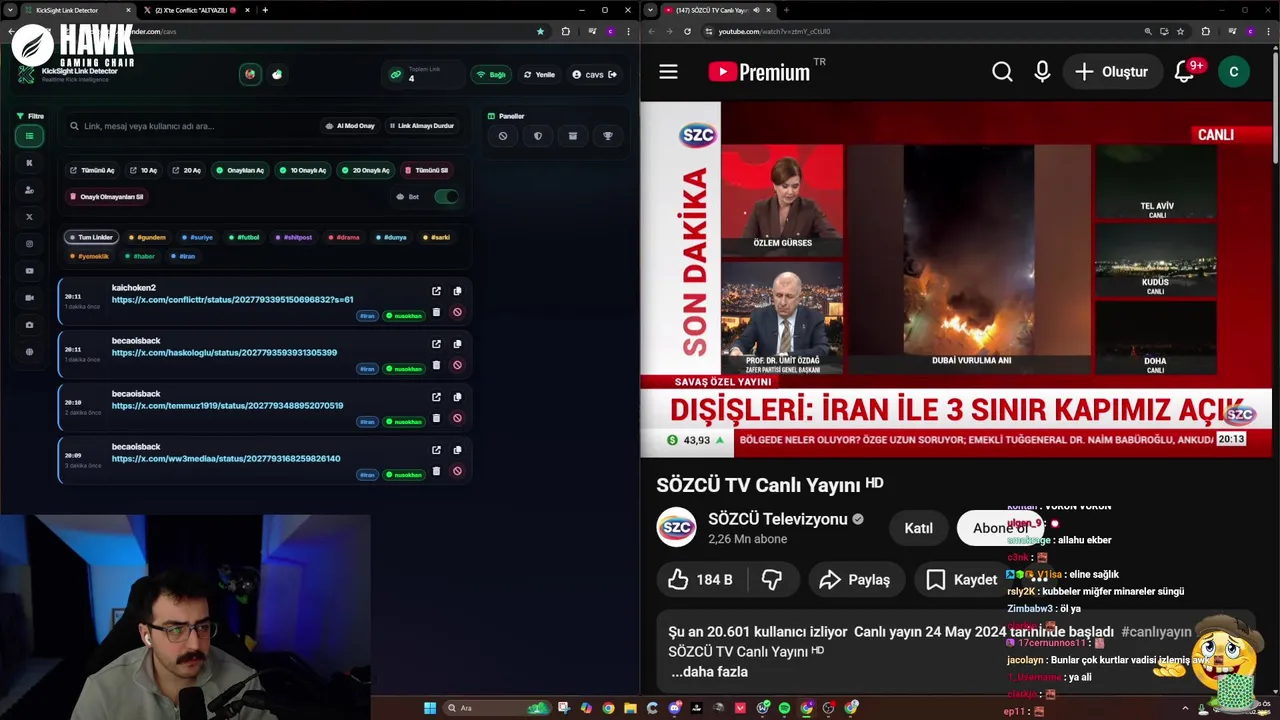The image size is (1280, 720).
Task: Select the list view filter icon in sidebar
Action: coord(29,136)
